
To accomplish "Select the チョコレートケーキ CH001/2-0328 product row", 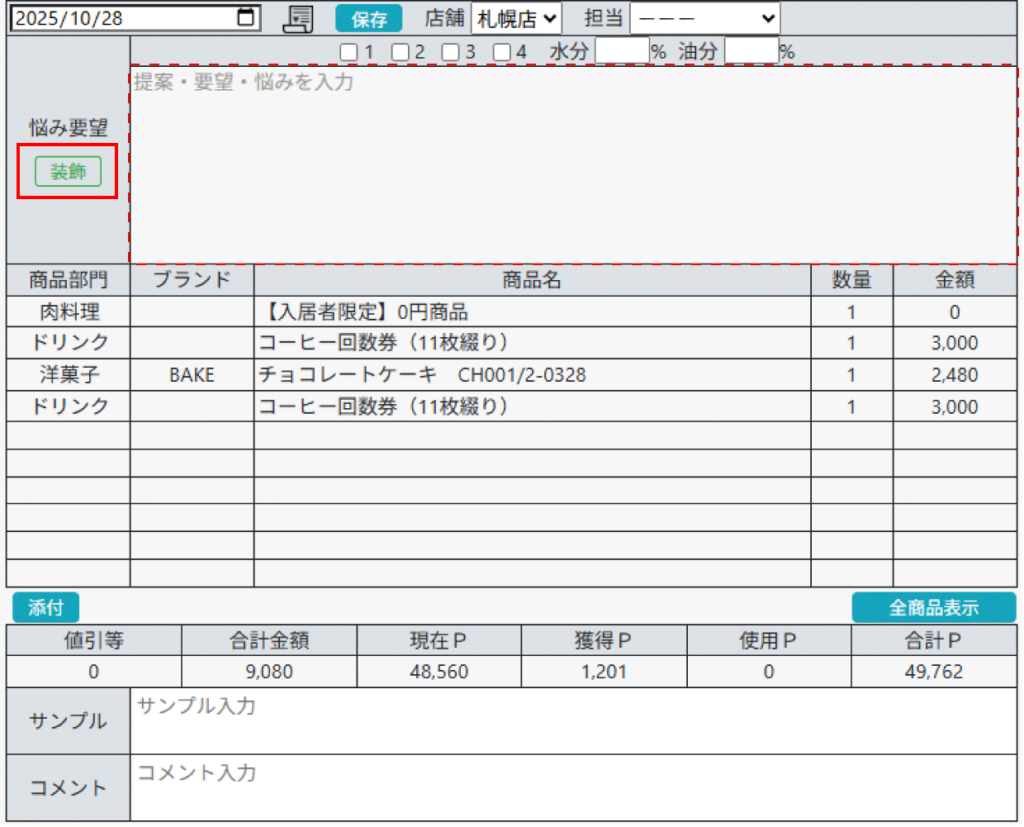I will [531, 375].
